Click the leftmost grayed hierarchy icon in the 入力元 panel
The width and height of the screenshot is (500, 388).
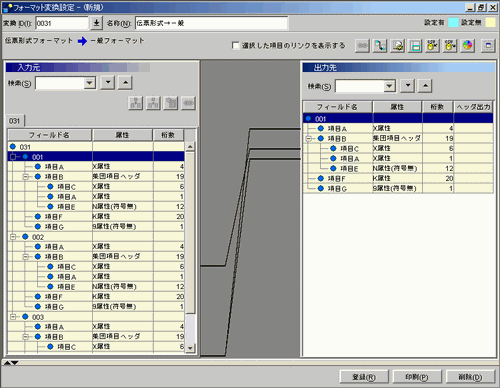pyautogui.click(x=136, y=103)
